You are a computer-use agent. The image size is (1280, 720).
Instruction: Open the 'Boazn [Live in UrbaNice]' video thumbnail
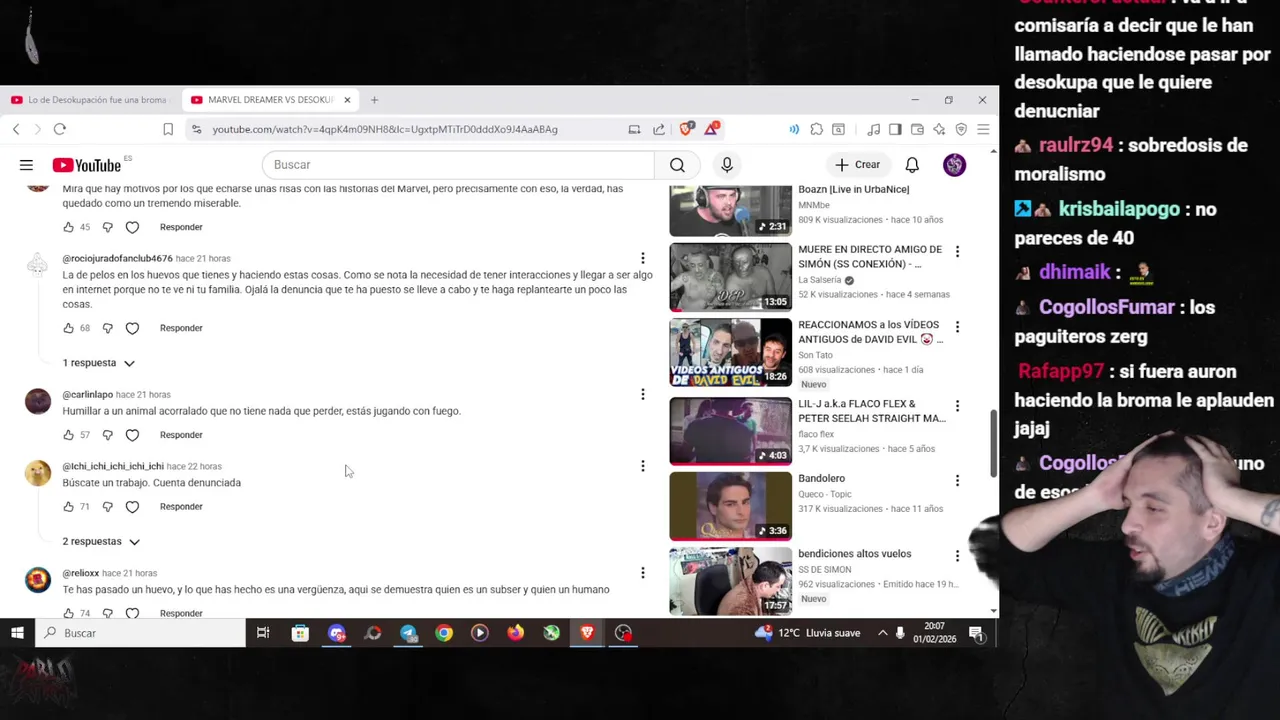click(730, 211)
